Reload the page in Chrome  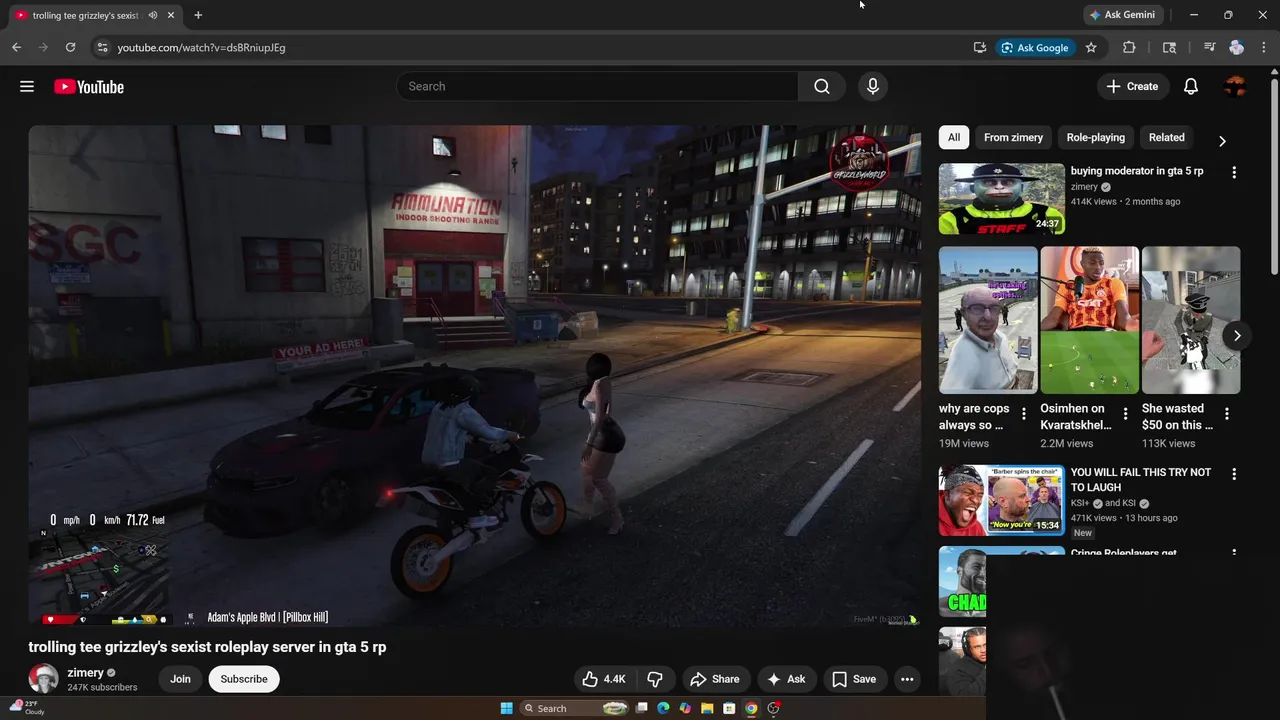[70, 47]
